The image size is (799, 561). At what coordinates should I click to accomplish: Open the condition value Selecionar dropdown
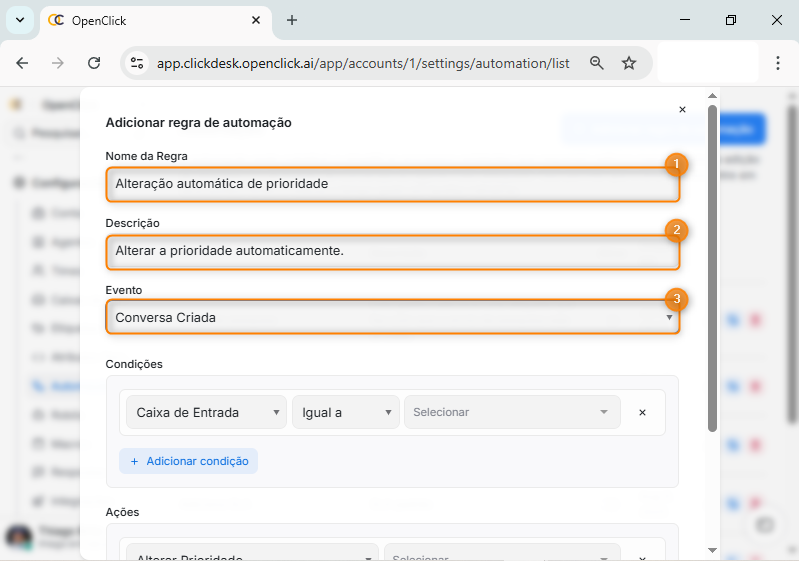511,412
